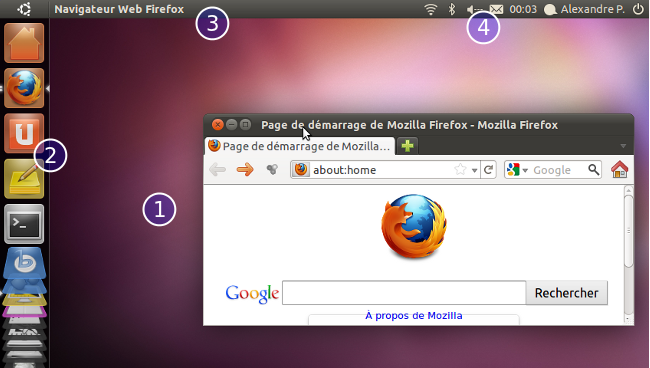
Task: Launch Firefox from the Unity launcher
Action: pos(24,88)
